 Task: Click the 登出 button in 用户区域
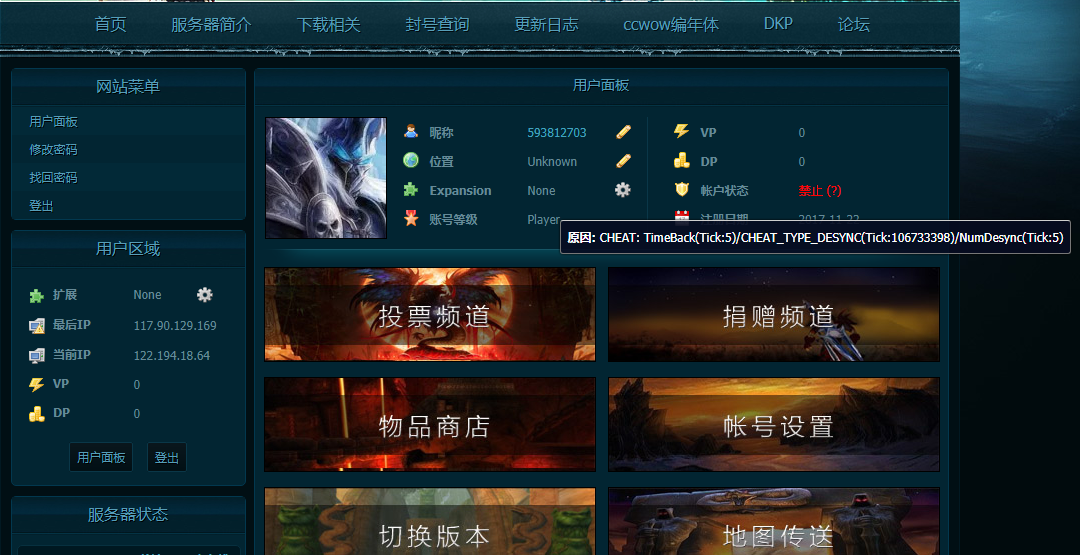click(167, 457)
